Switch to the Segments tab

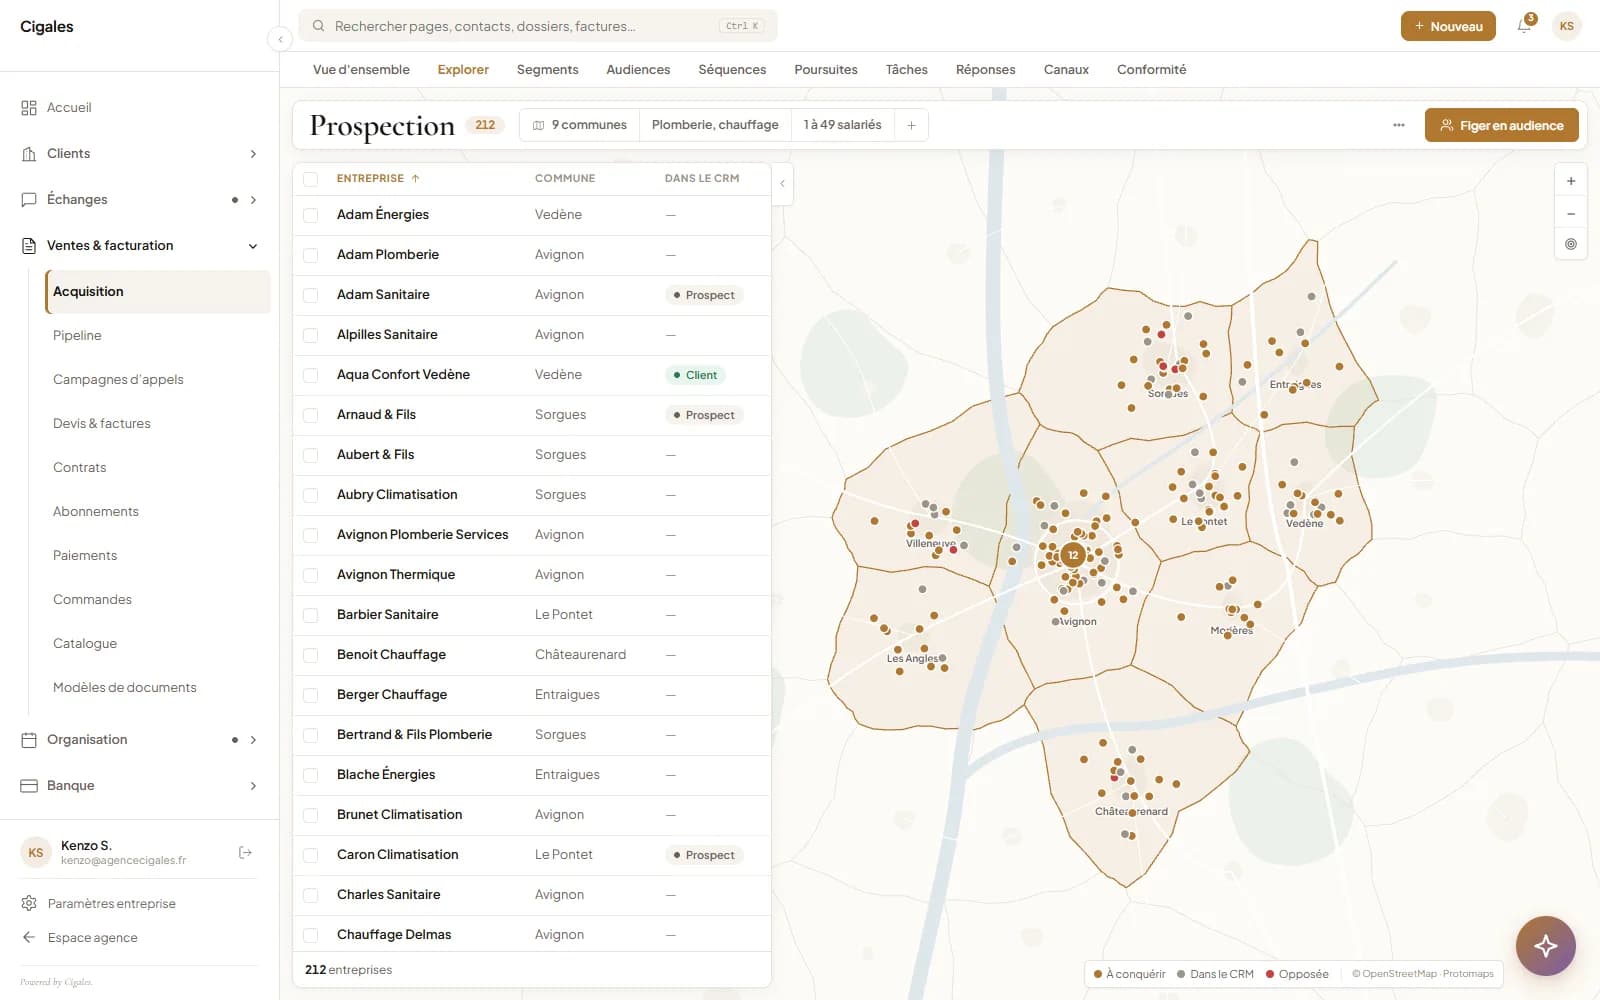click(x=547, y=69)
